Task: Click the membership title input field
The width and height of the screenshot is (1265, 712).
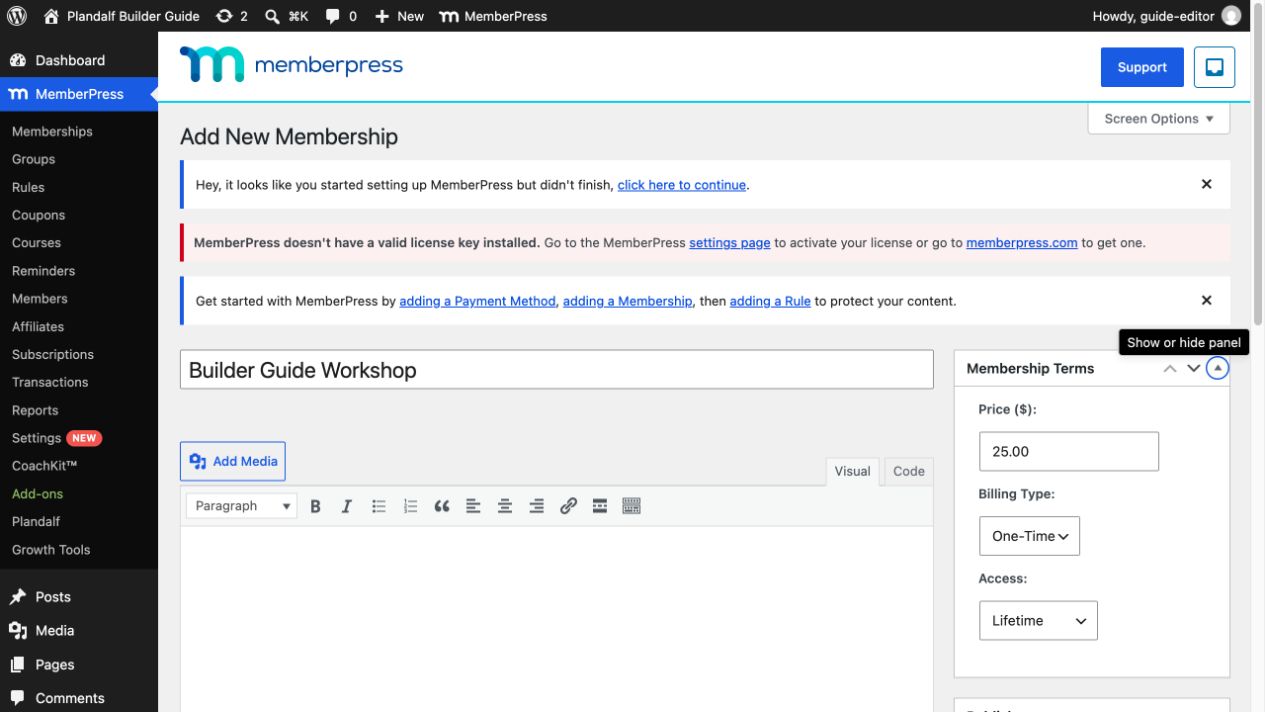Action: click(x=557, y=370)
